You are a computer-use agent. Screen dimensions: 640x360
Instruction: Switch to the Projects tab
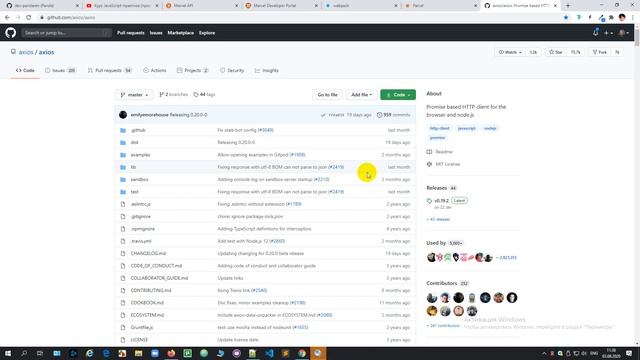tap(192, 70)
